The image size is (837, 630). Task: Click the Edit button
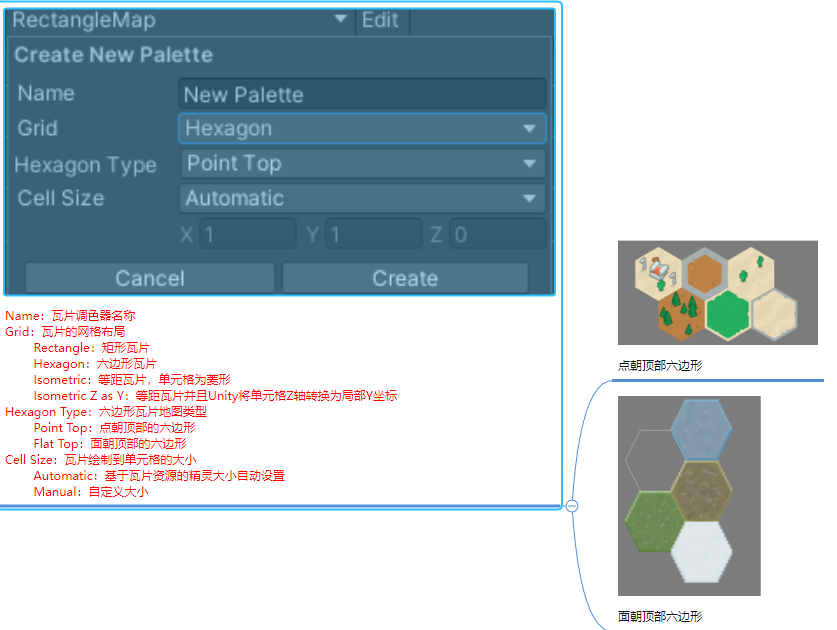[382, 19]
